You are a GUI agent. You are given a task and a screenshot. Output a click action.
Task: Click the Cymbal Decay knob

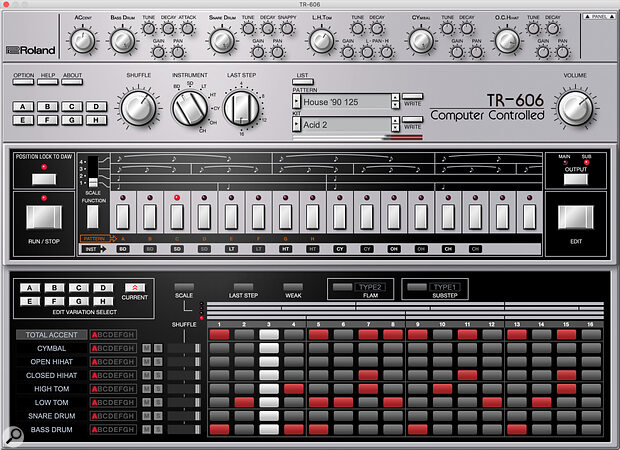[467, 28]
